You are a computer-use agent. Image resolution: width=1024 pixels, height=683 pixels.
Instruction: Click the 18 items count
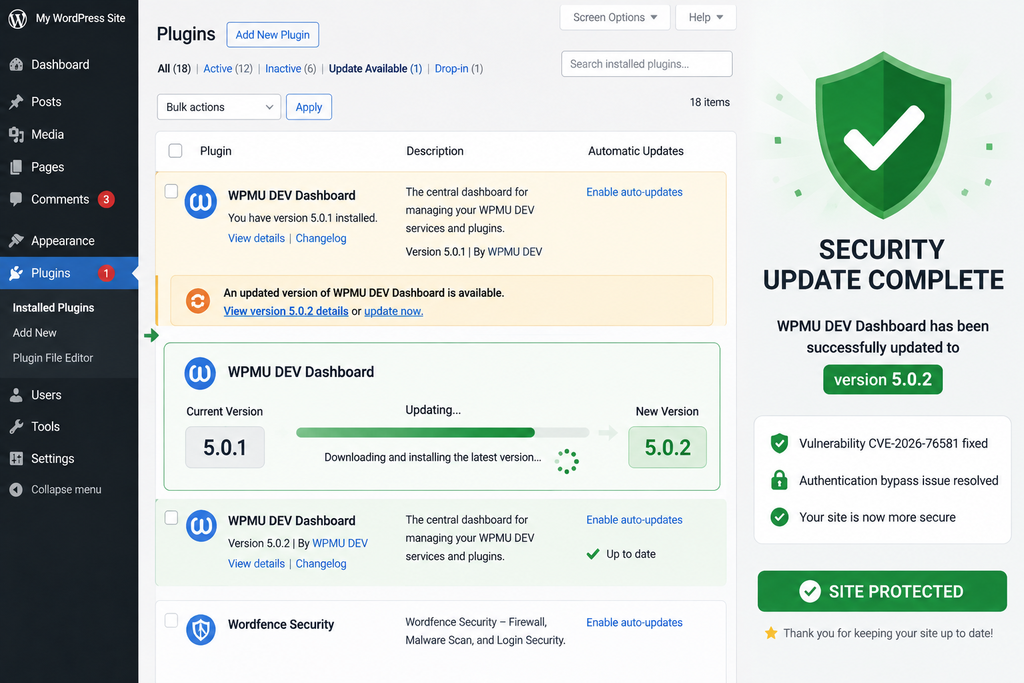tap(710, 103)
